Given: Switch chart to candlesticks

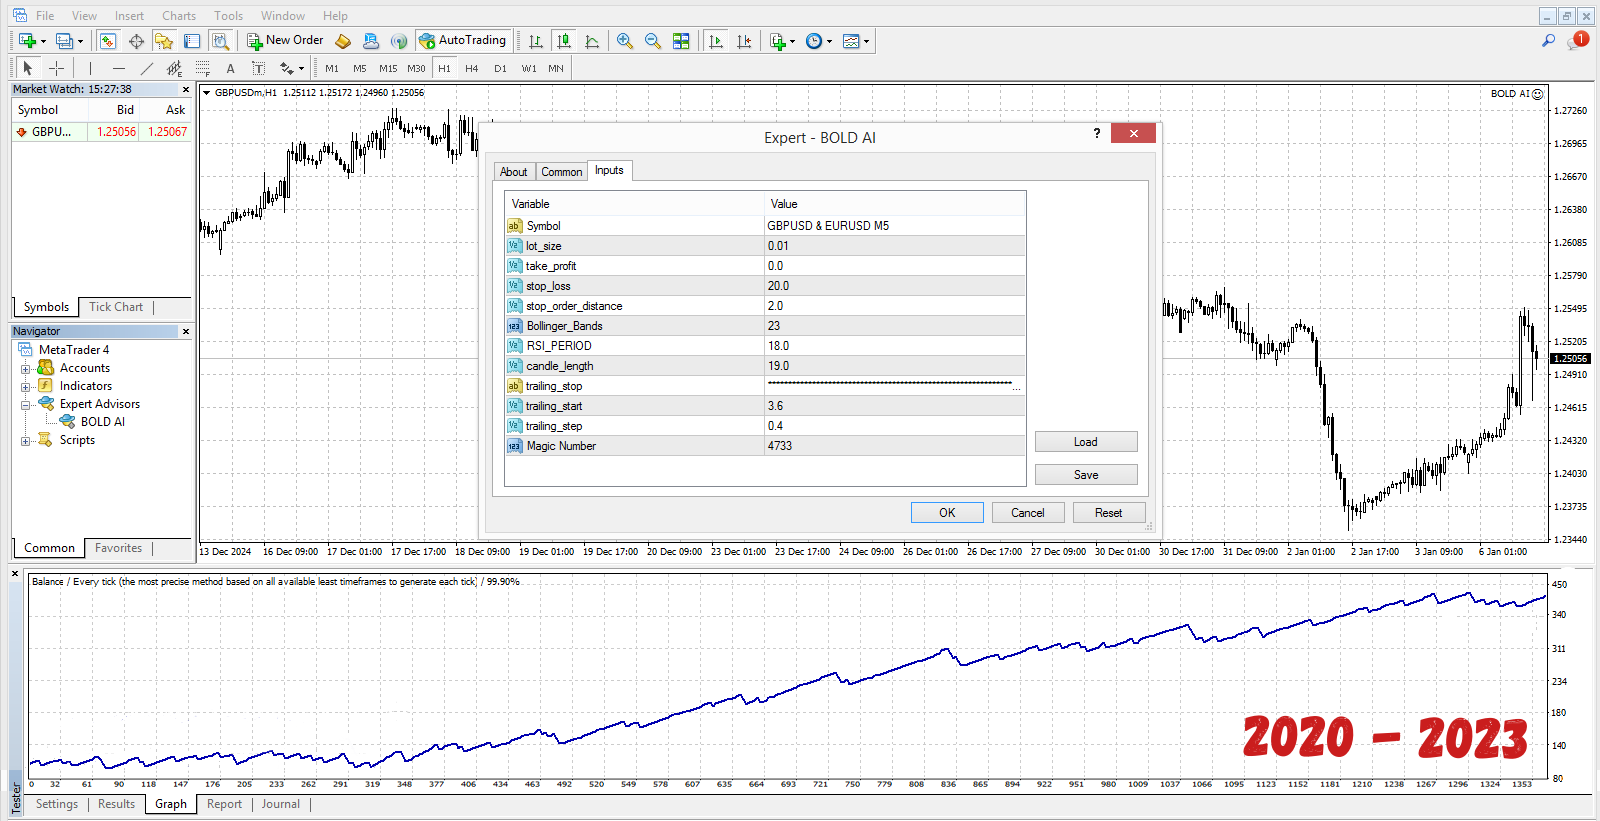Looking at the screenshot, I should pos(564,41).
